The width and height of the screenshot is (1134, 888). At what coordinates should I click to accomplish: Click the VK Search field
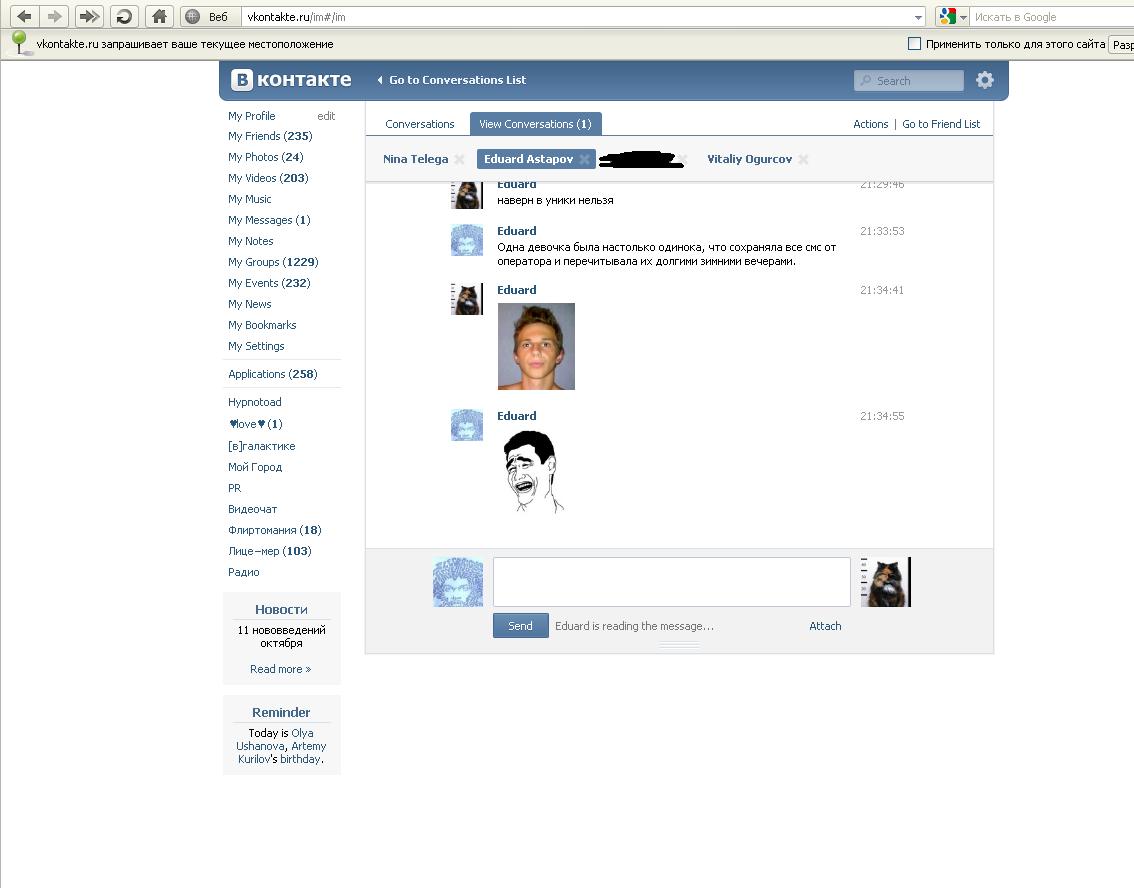(x=909, y=80)
